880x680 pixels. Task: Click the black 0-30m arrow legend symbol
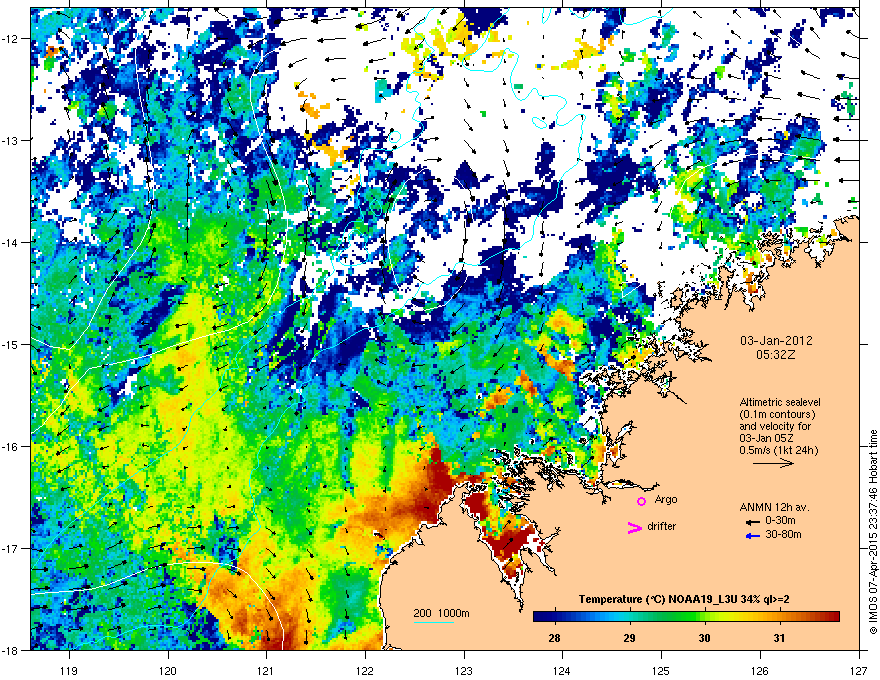click(752, 521)
